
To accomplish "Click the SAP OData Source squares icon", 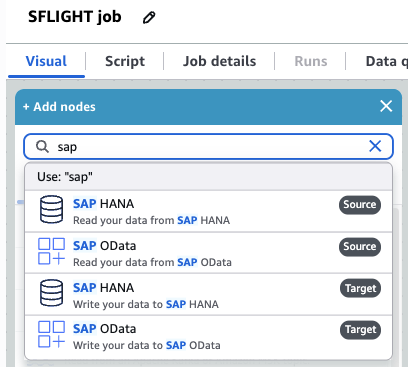I will click(51, 251).
